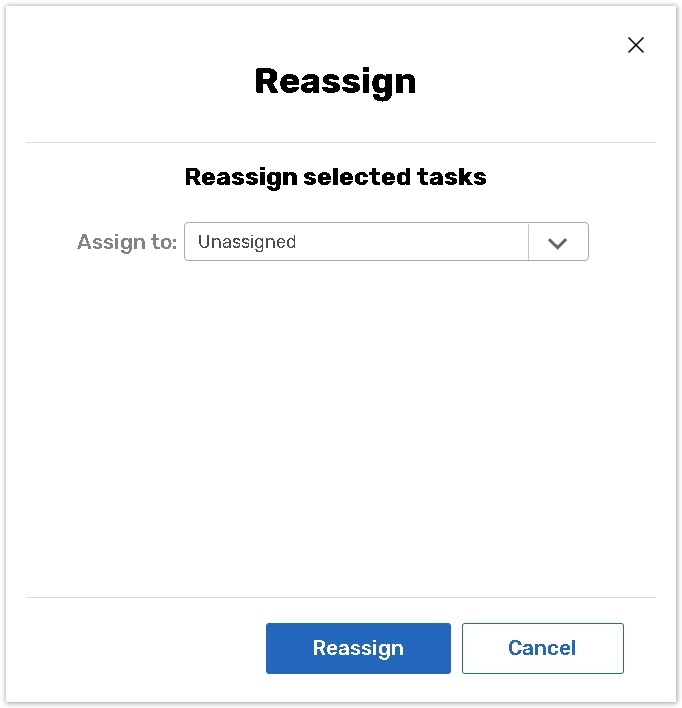
Task: Select the Unassigned text in the assignee field
Action: click(x=247, y=242)
